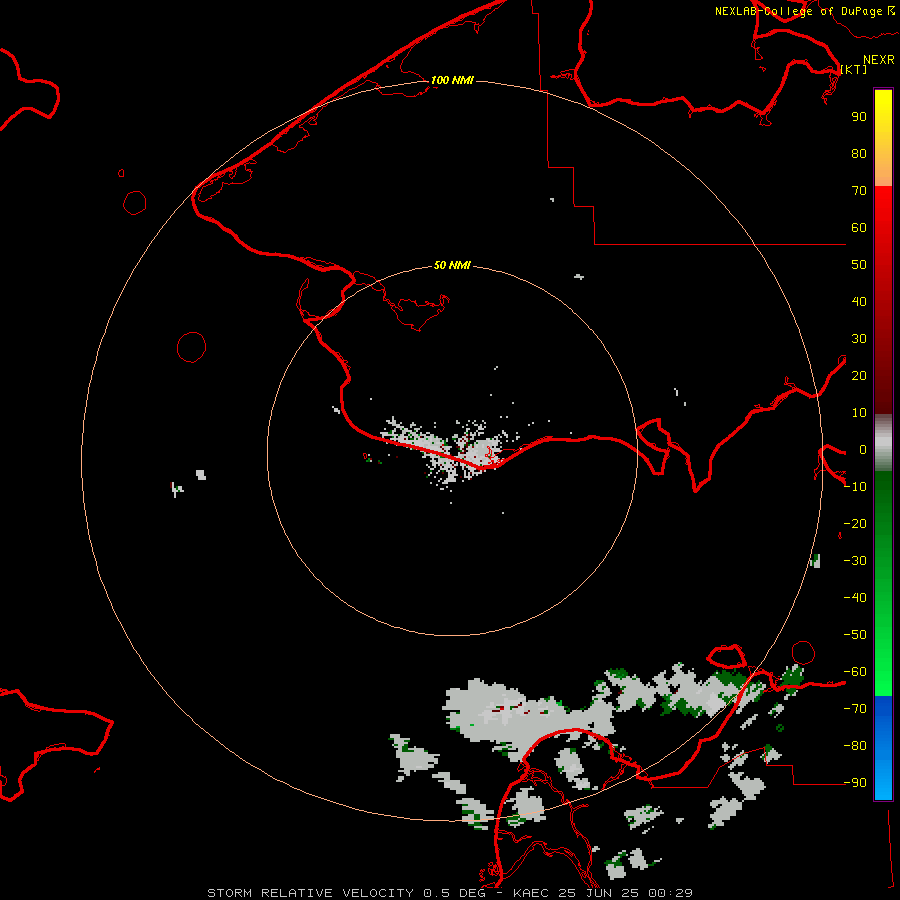Click the 60 value on velocity scale
This screenshot has height=900, width=900.
(859, 228)
